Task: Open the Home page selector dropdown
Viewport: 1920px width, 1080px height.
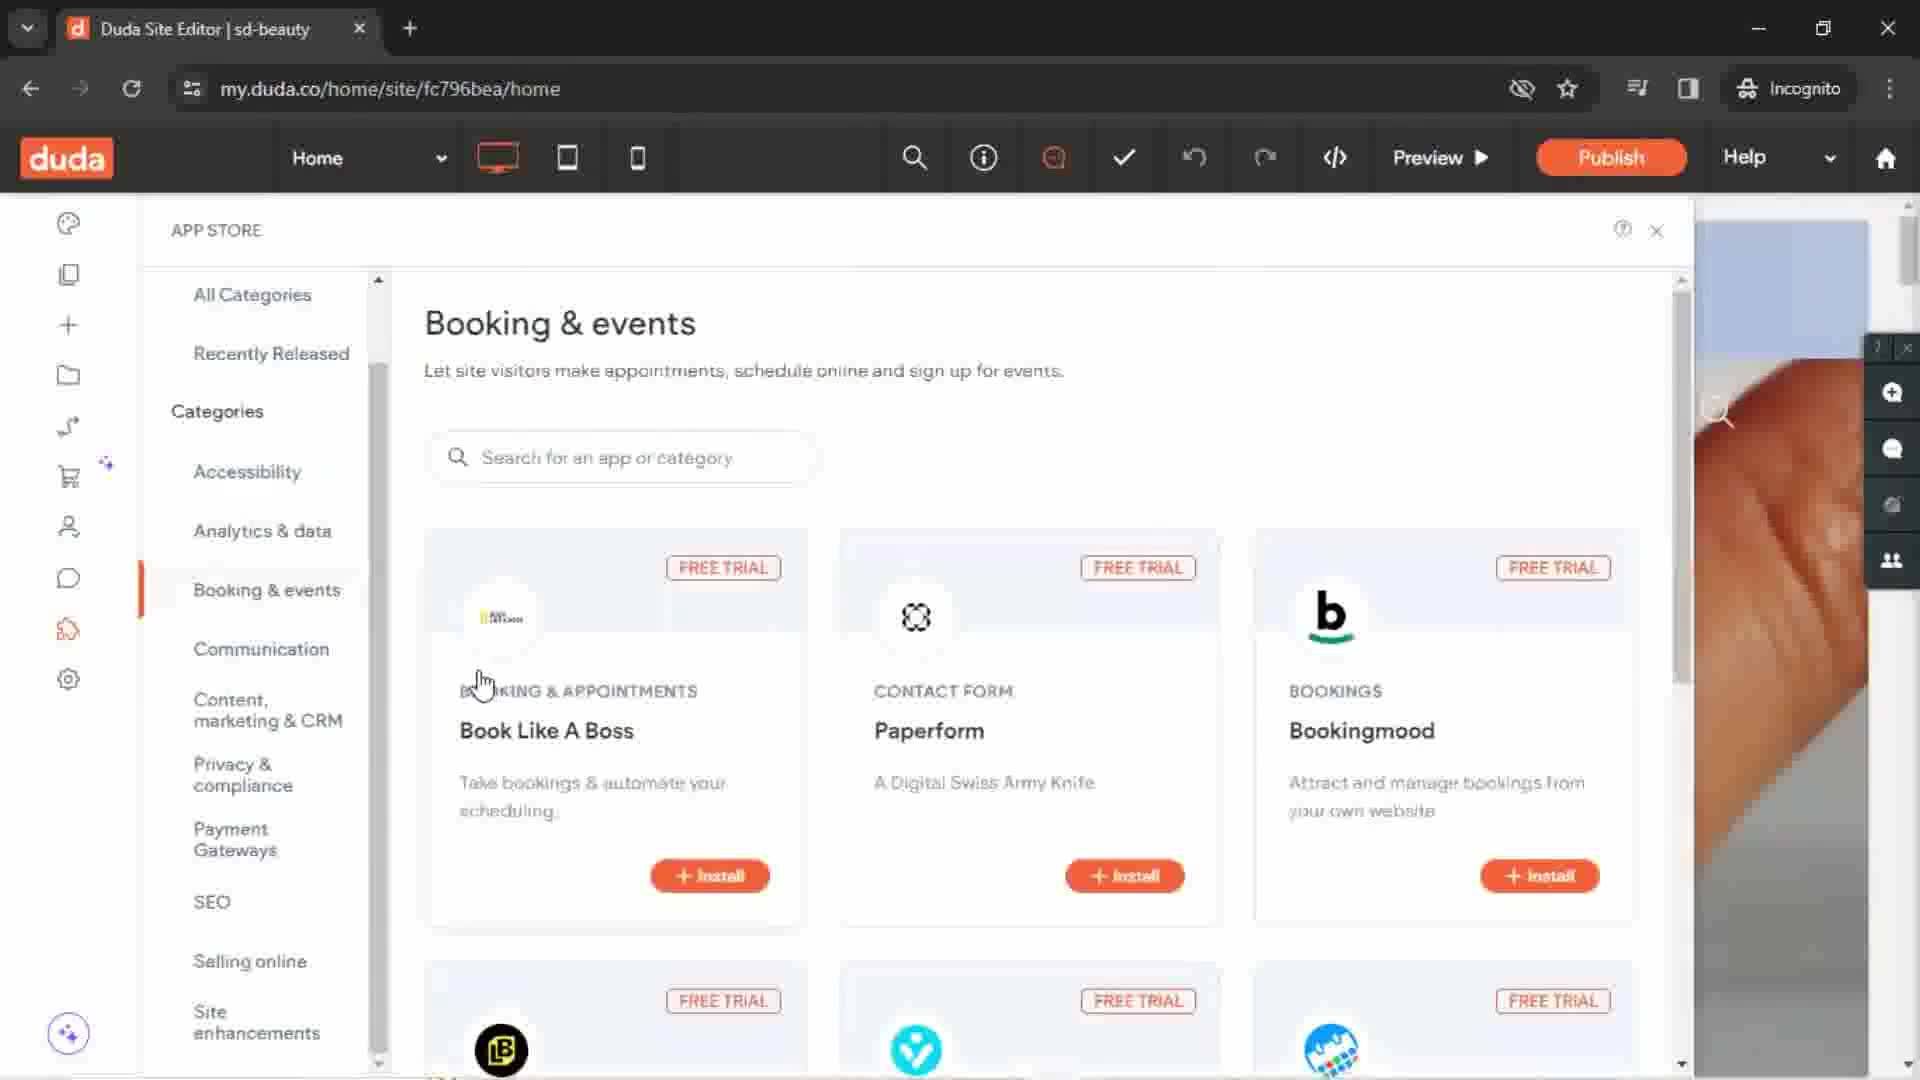Action: (x=369, y=158)
